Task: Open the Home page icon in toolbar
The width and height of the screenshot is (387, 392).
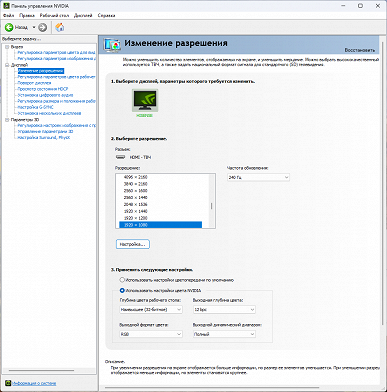Action: pyautogui.click(x=60, y=27)
